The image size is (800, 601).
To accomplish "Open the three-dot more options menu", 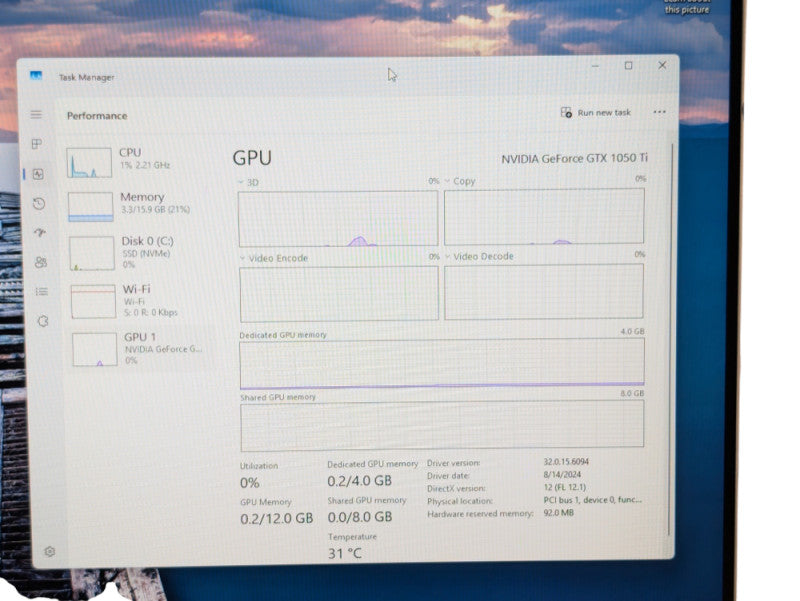I will [660, 112].
